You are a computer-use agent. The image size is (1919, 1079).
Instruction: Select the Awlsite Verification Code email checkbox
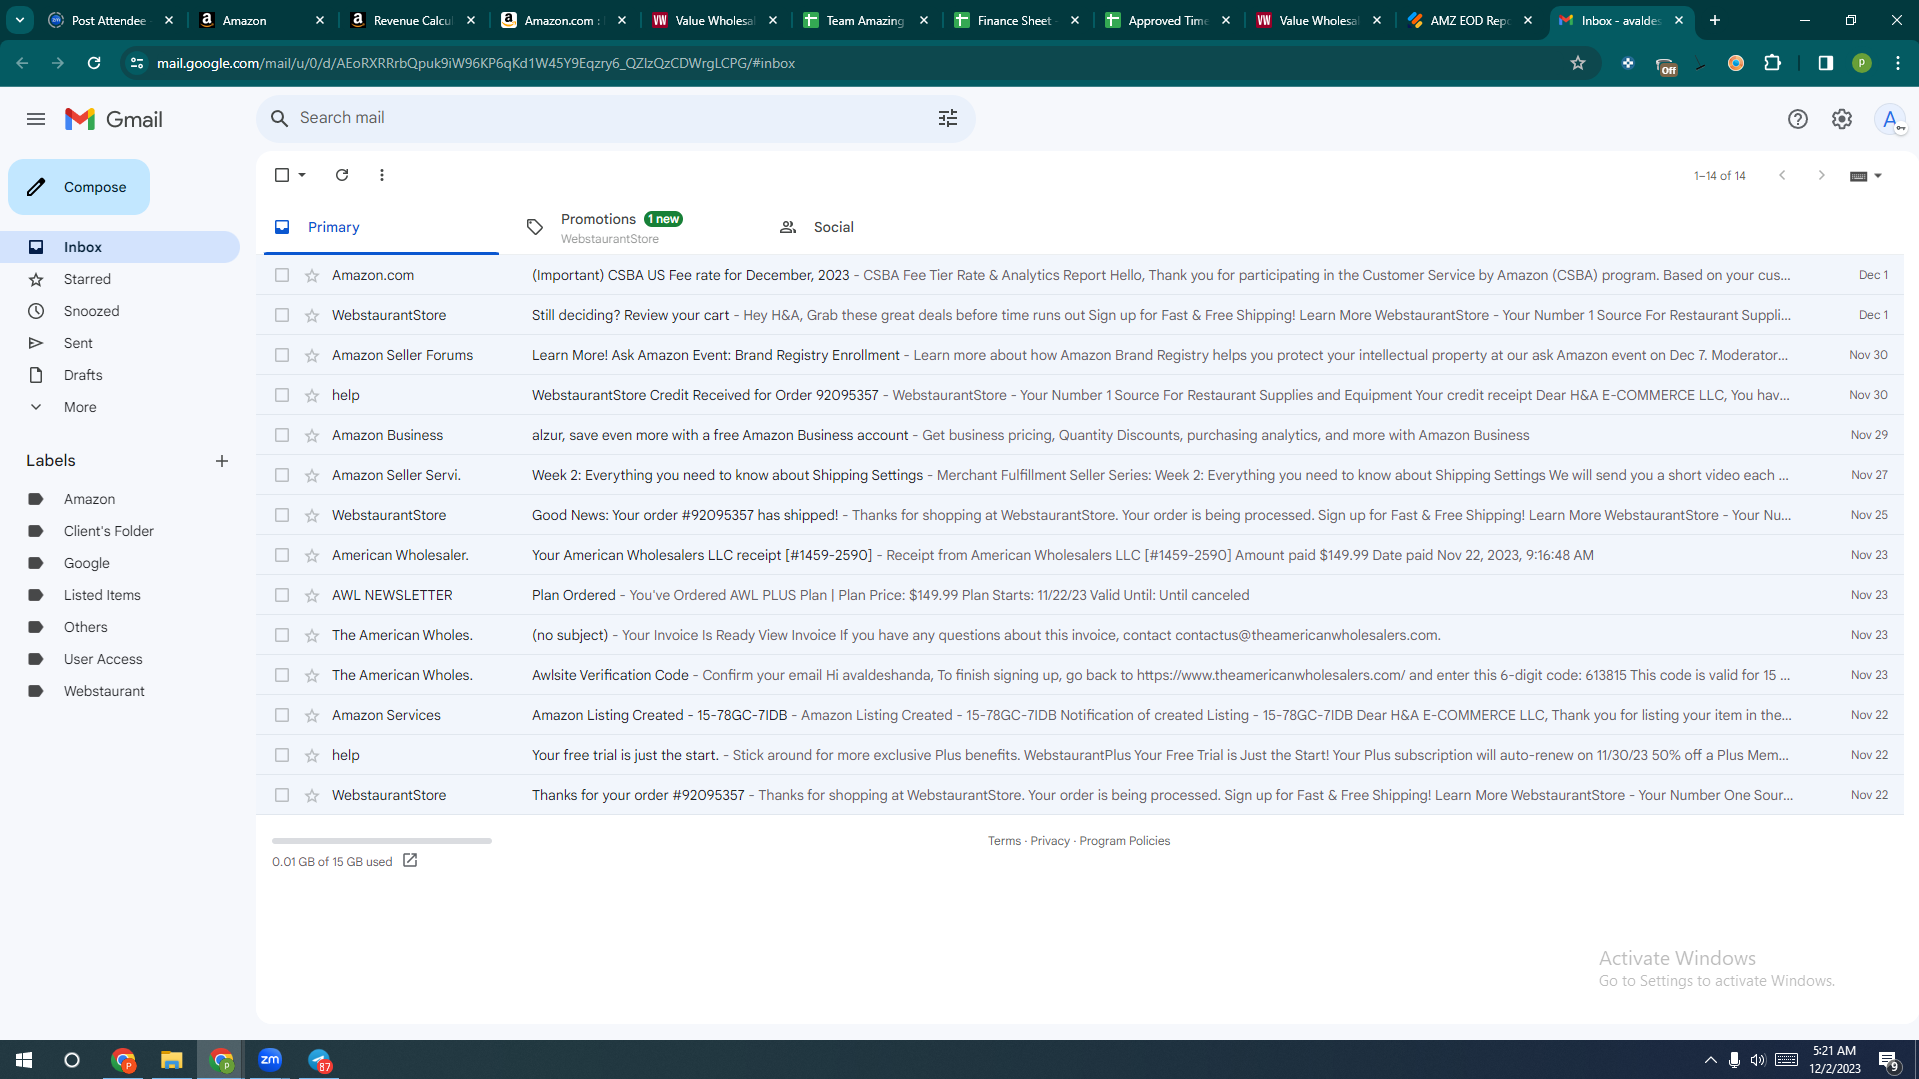click(x=282, y=675)
